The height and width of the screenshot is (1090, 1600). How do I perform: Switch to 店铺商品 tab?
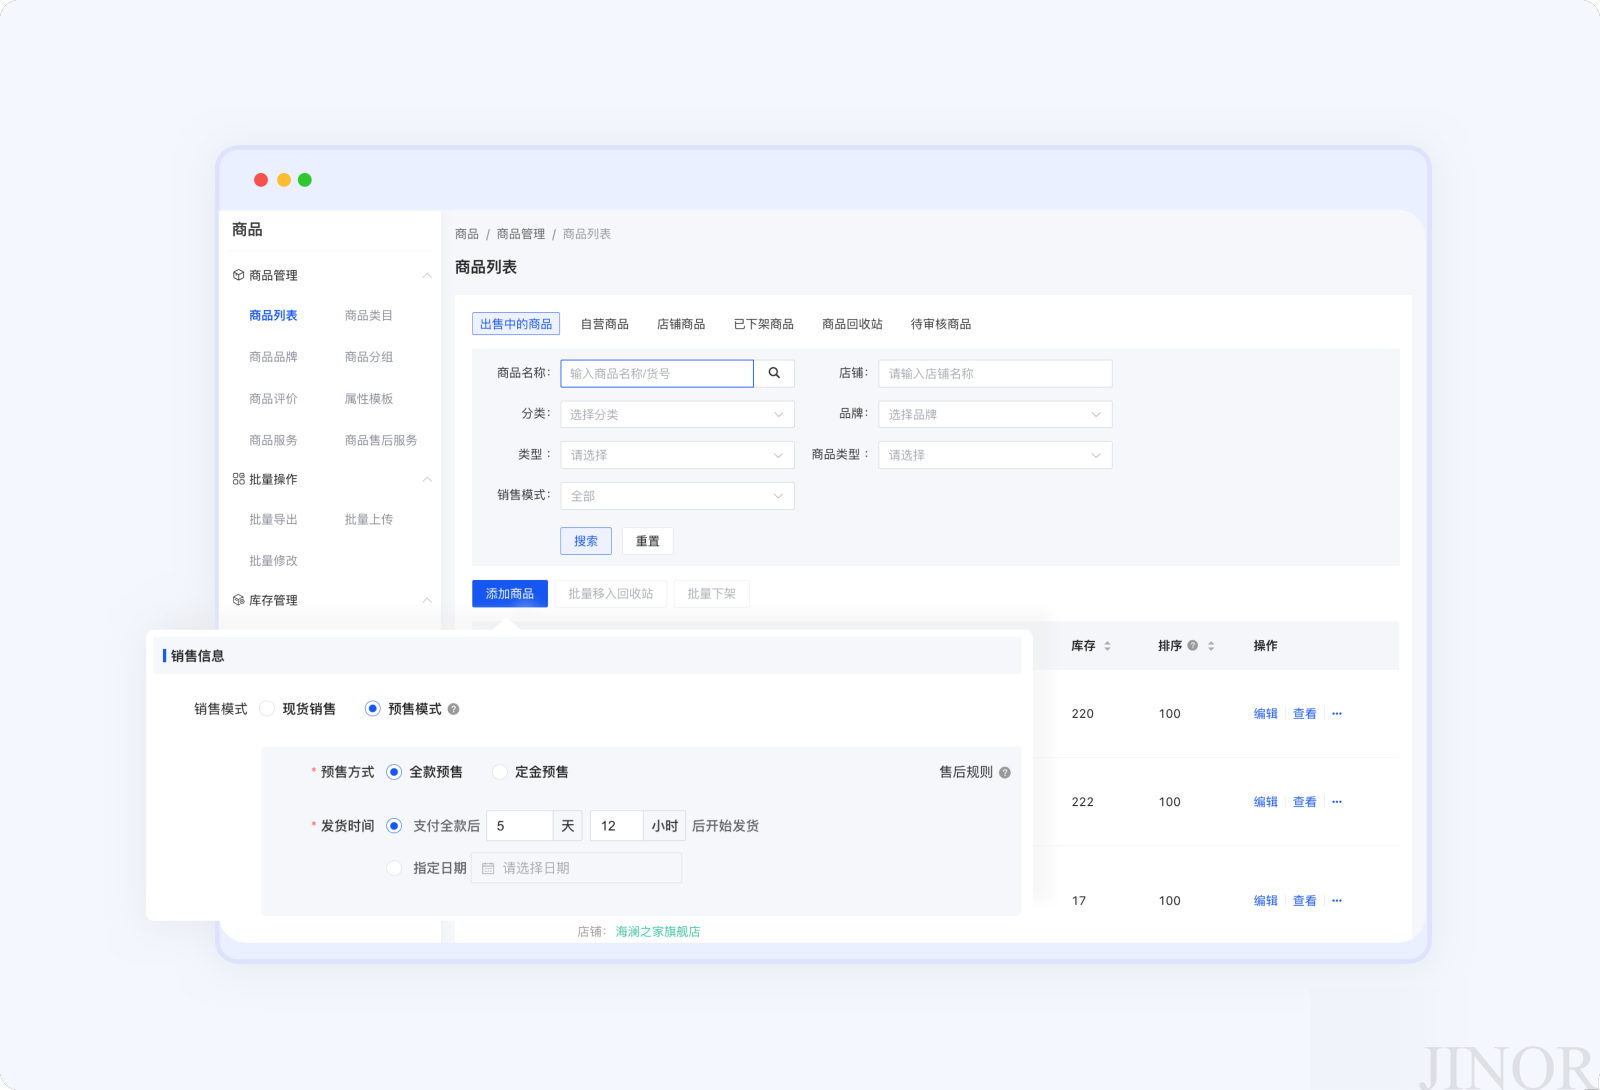681,324
